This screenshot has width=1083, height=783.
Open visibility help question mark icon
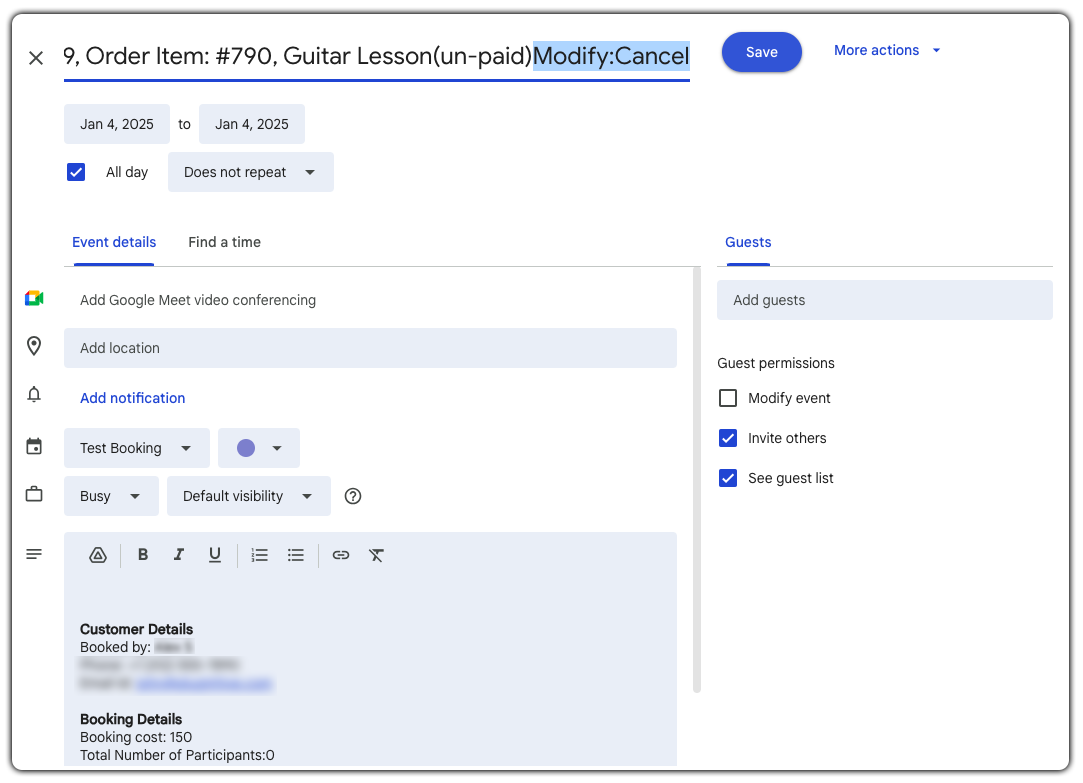(x=353, y=496)
